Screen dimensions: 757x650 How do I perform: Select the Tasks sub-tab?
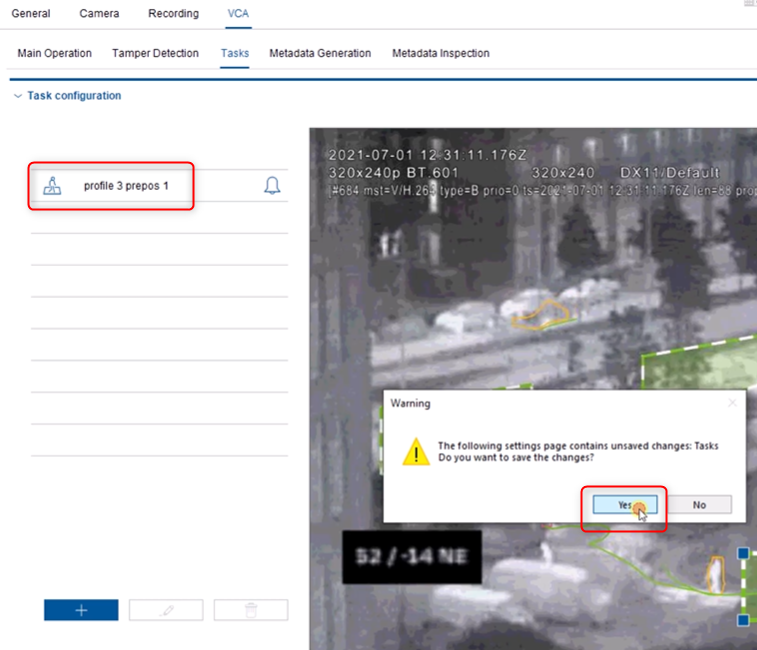(x=235, y=53)
